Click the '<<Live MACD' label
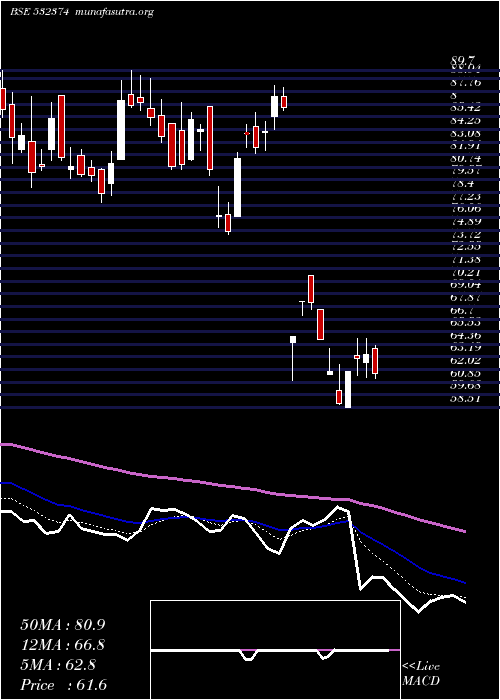This screenshot has height=700, width=500. (x=421, y=674)
